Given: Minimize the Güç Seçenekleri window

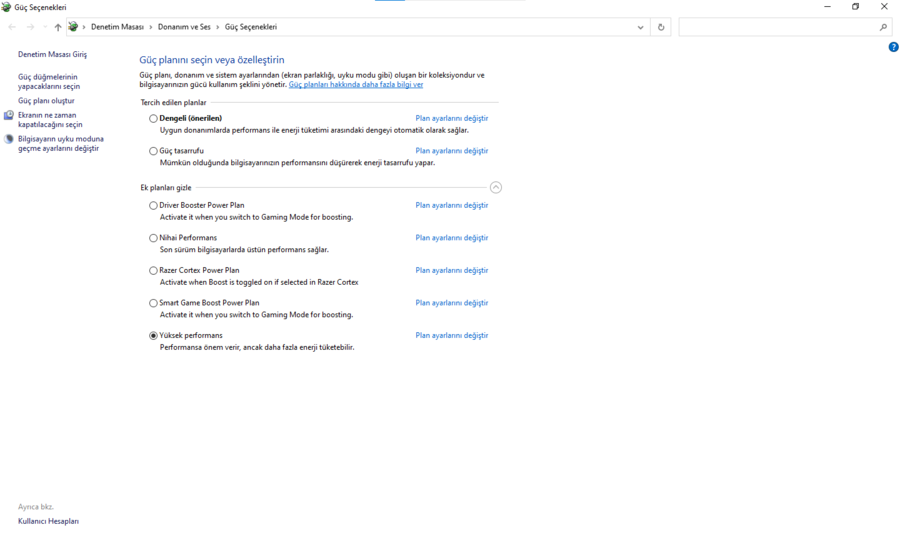Looking at the screenshot, I should click(827, 7).
